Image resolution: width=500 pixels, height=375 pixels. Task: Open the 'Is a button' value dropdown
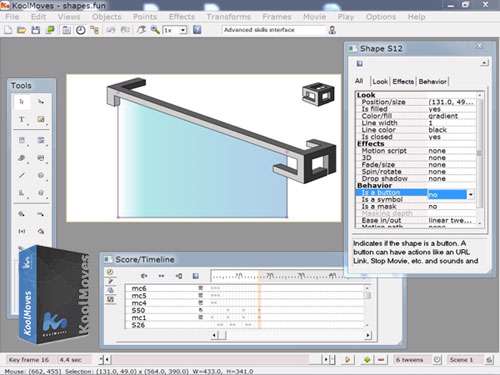(470, 195)
